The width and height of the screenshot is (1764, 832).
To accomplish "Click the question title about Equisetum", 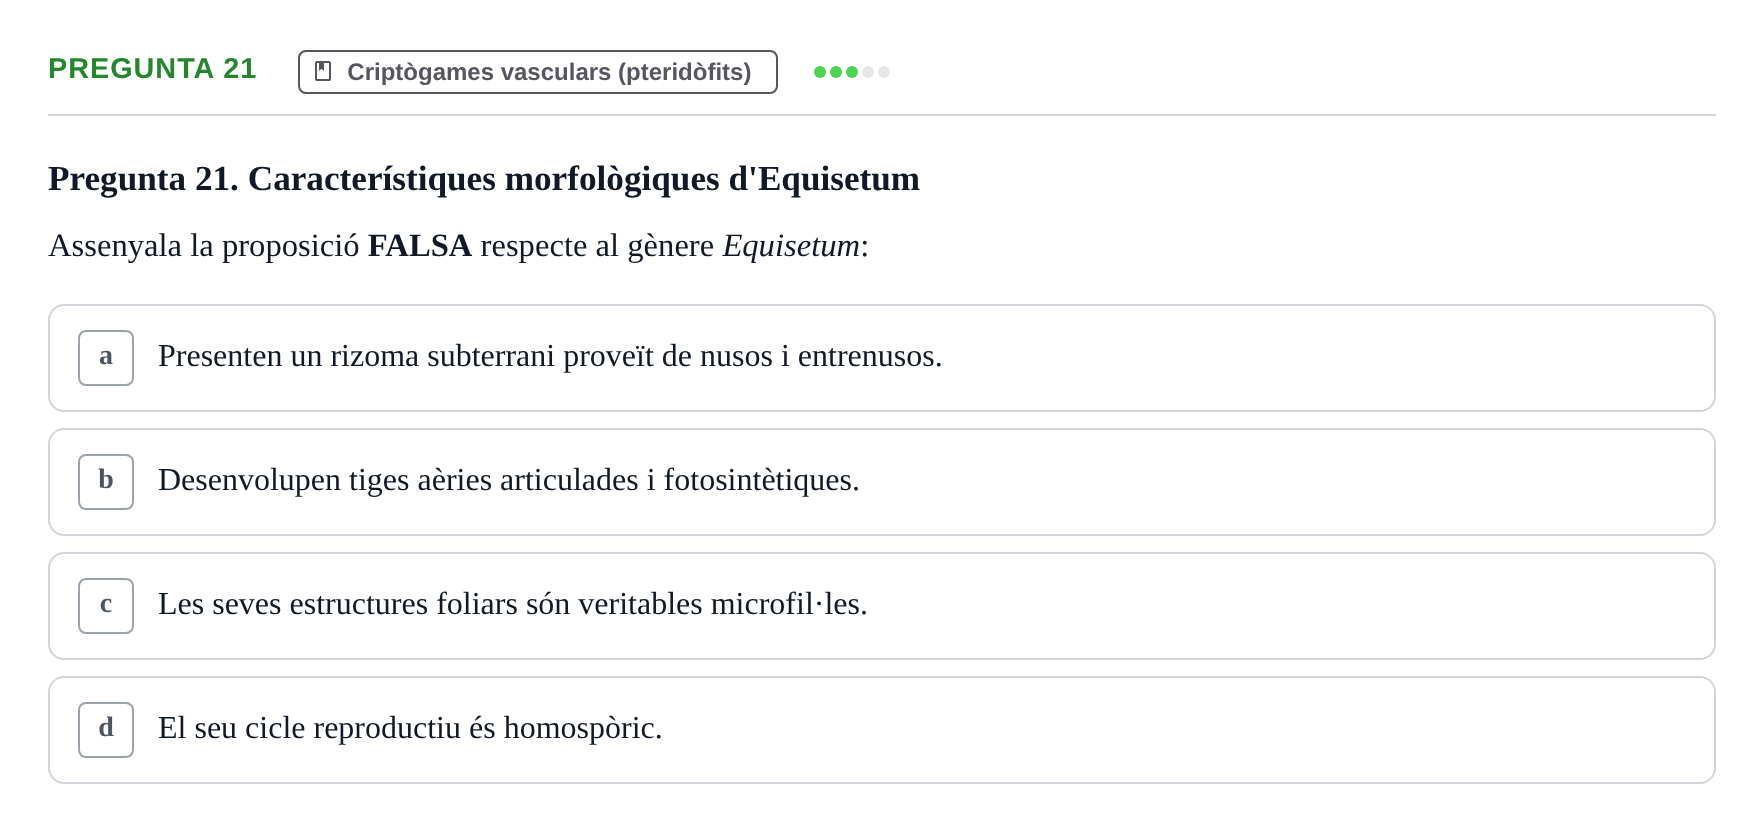I will [x=484, y=179].
